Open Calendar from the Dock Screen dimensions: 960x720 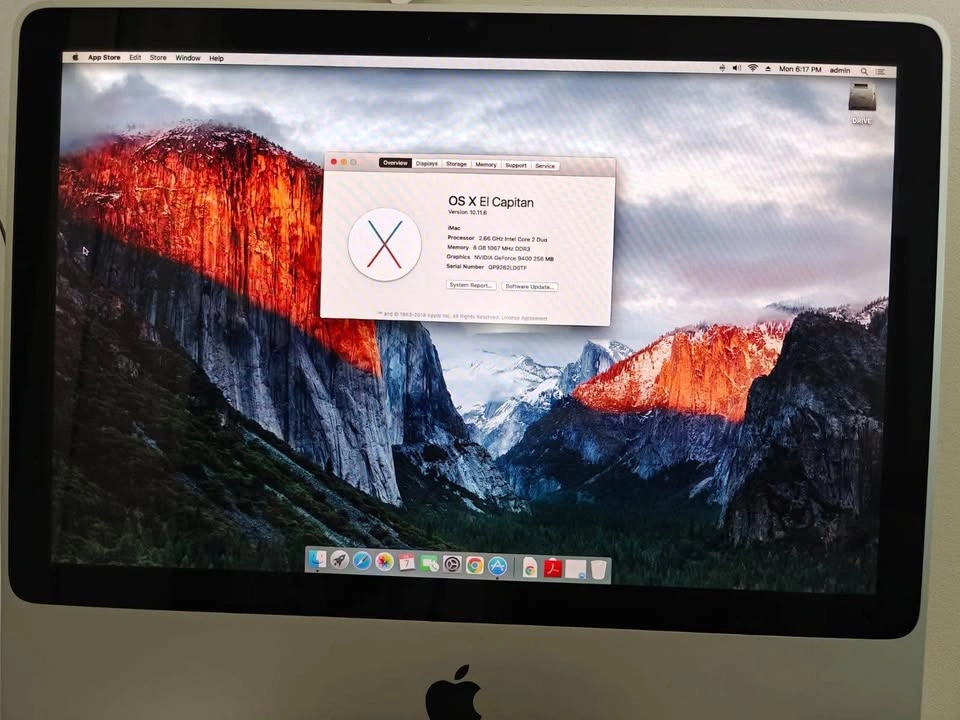[407, 563]
